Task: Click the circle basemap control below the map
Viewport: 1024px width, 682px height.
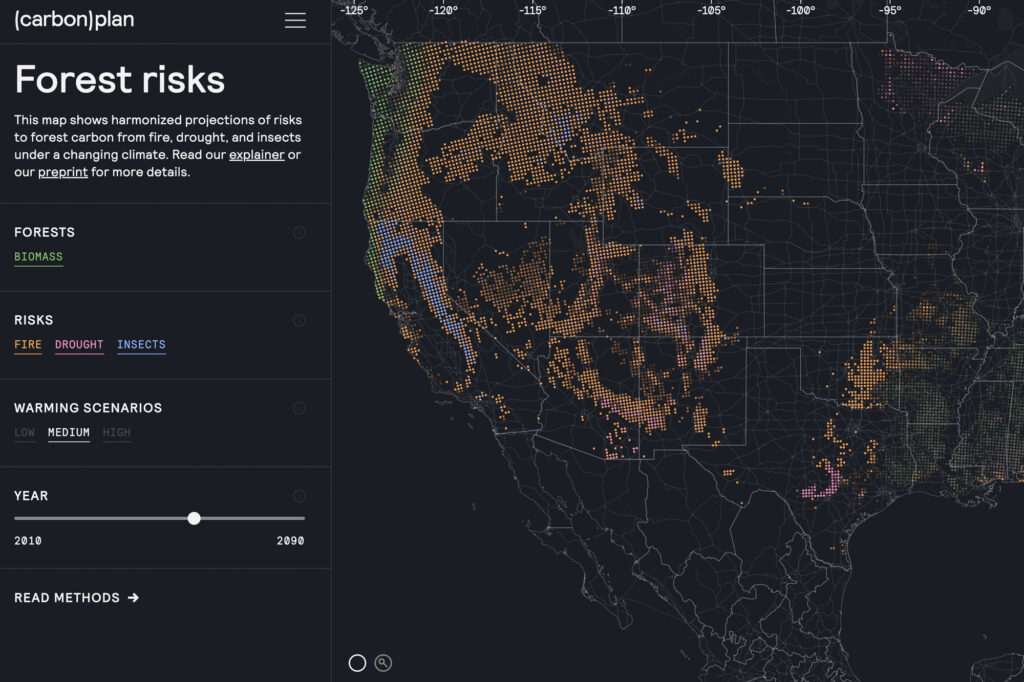Action: [357, 662]
